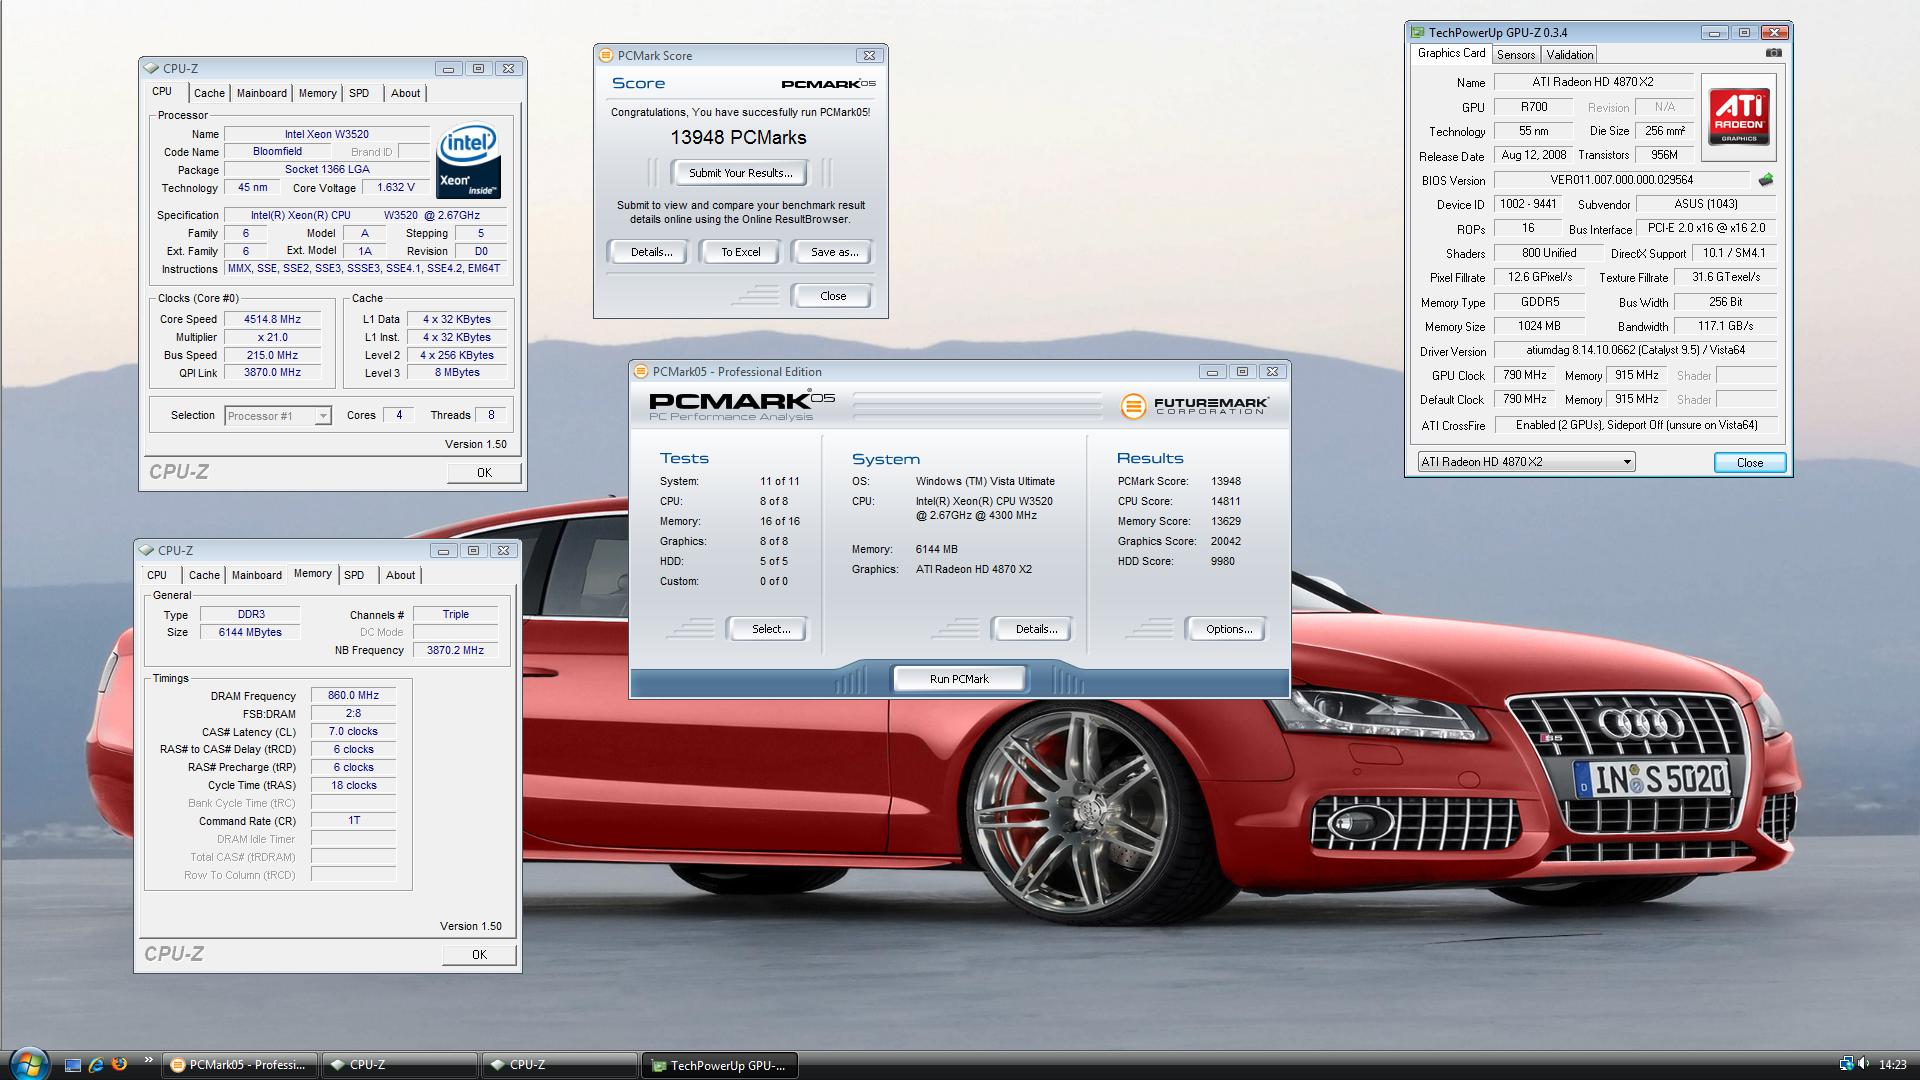1920x1080 pixels.
Task: Click the Intel Xeon inside logo in CPU-Z
Action: tap(468, 161)
